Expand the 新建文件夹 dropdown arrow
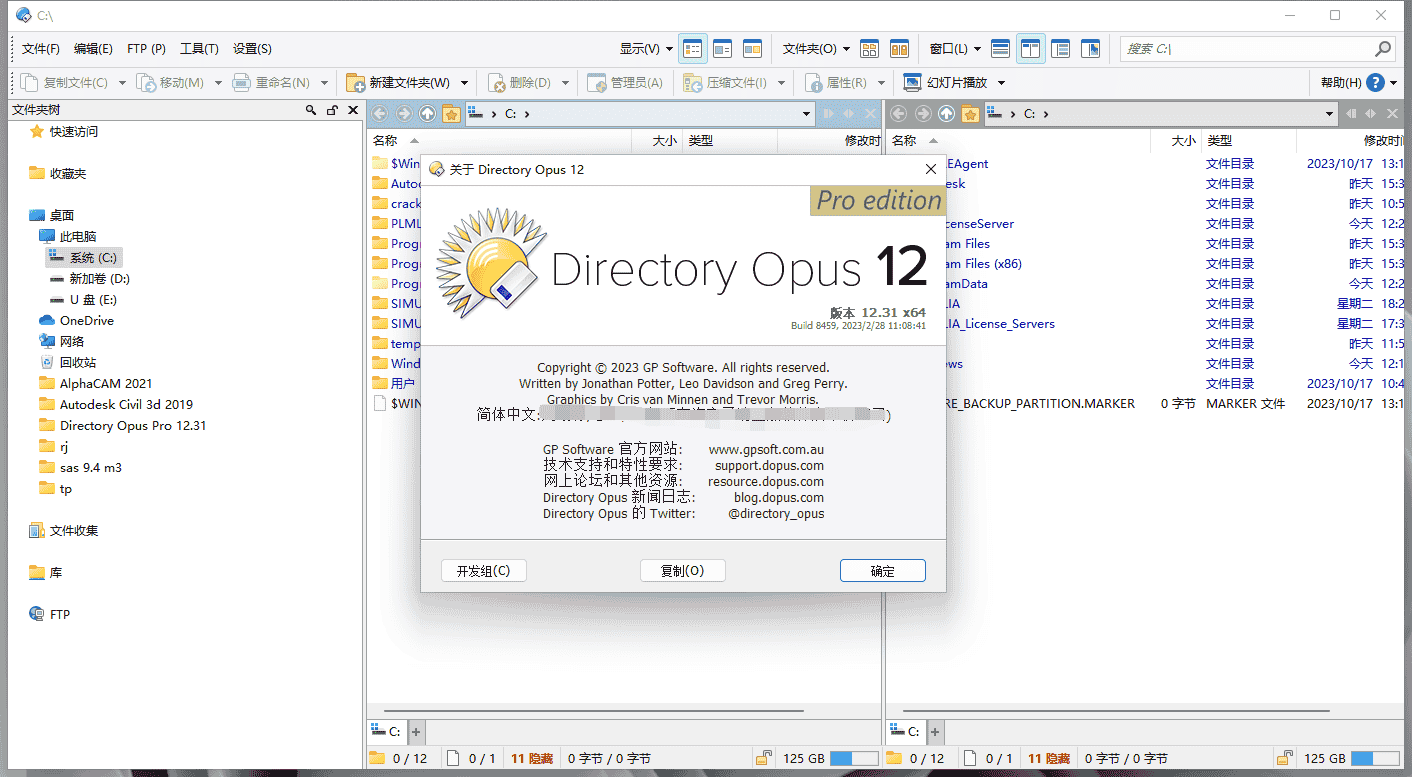 point(464,83)
